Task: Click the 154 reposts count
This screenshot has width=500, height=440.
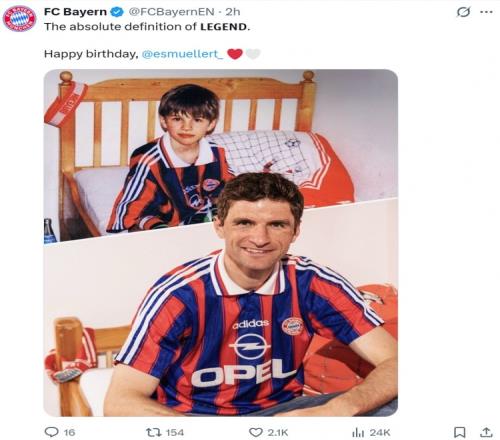Action: click(175, 433)
